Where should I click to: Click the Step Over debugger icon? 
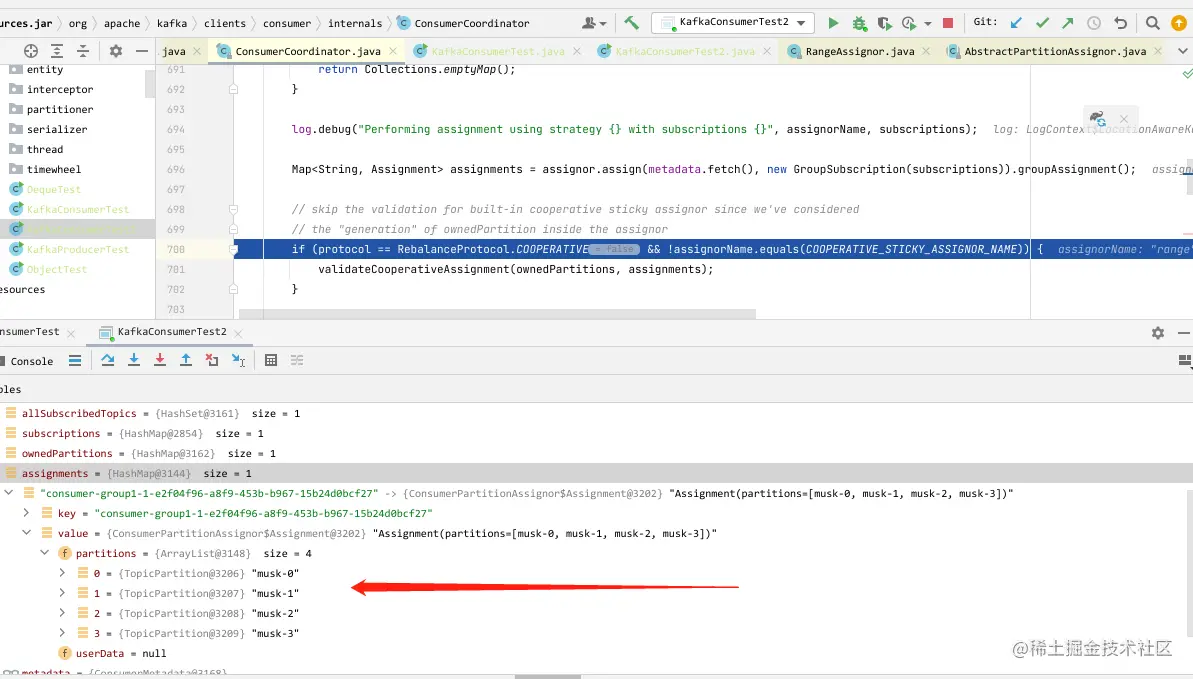107,360
